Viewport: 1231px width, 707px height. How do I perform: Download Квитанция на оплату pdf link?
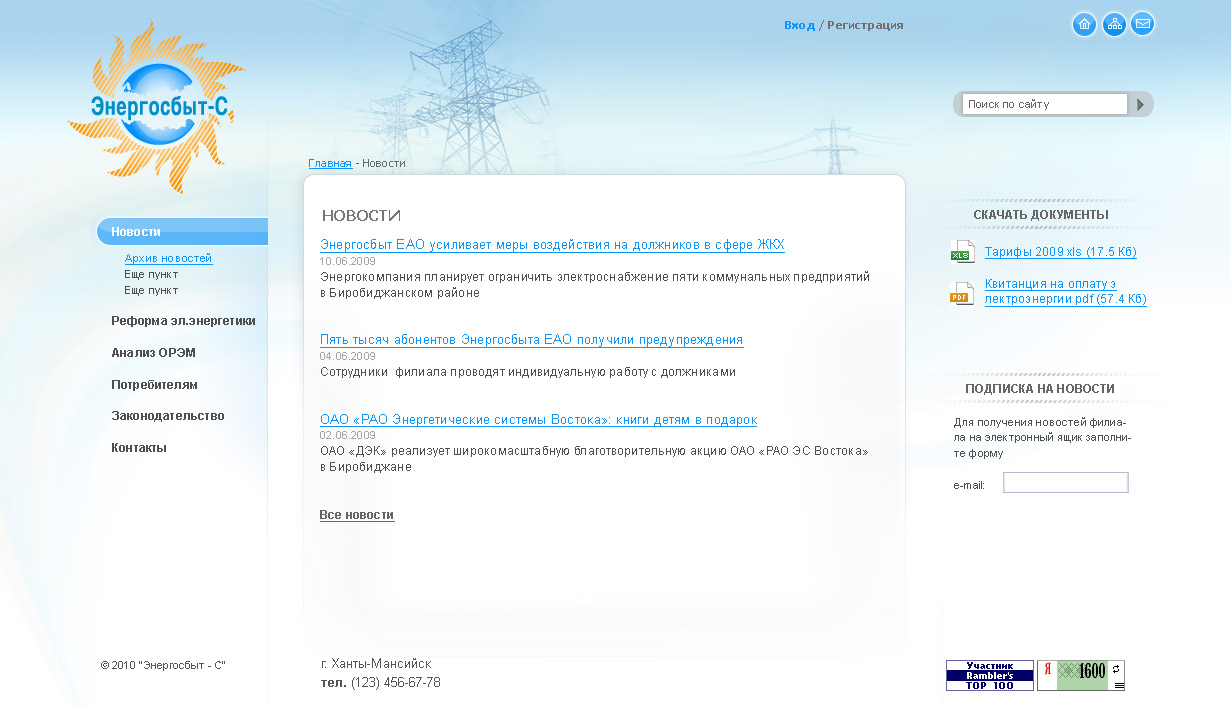1066,291
